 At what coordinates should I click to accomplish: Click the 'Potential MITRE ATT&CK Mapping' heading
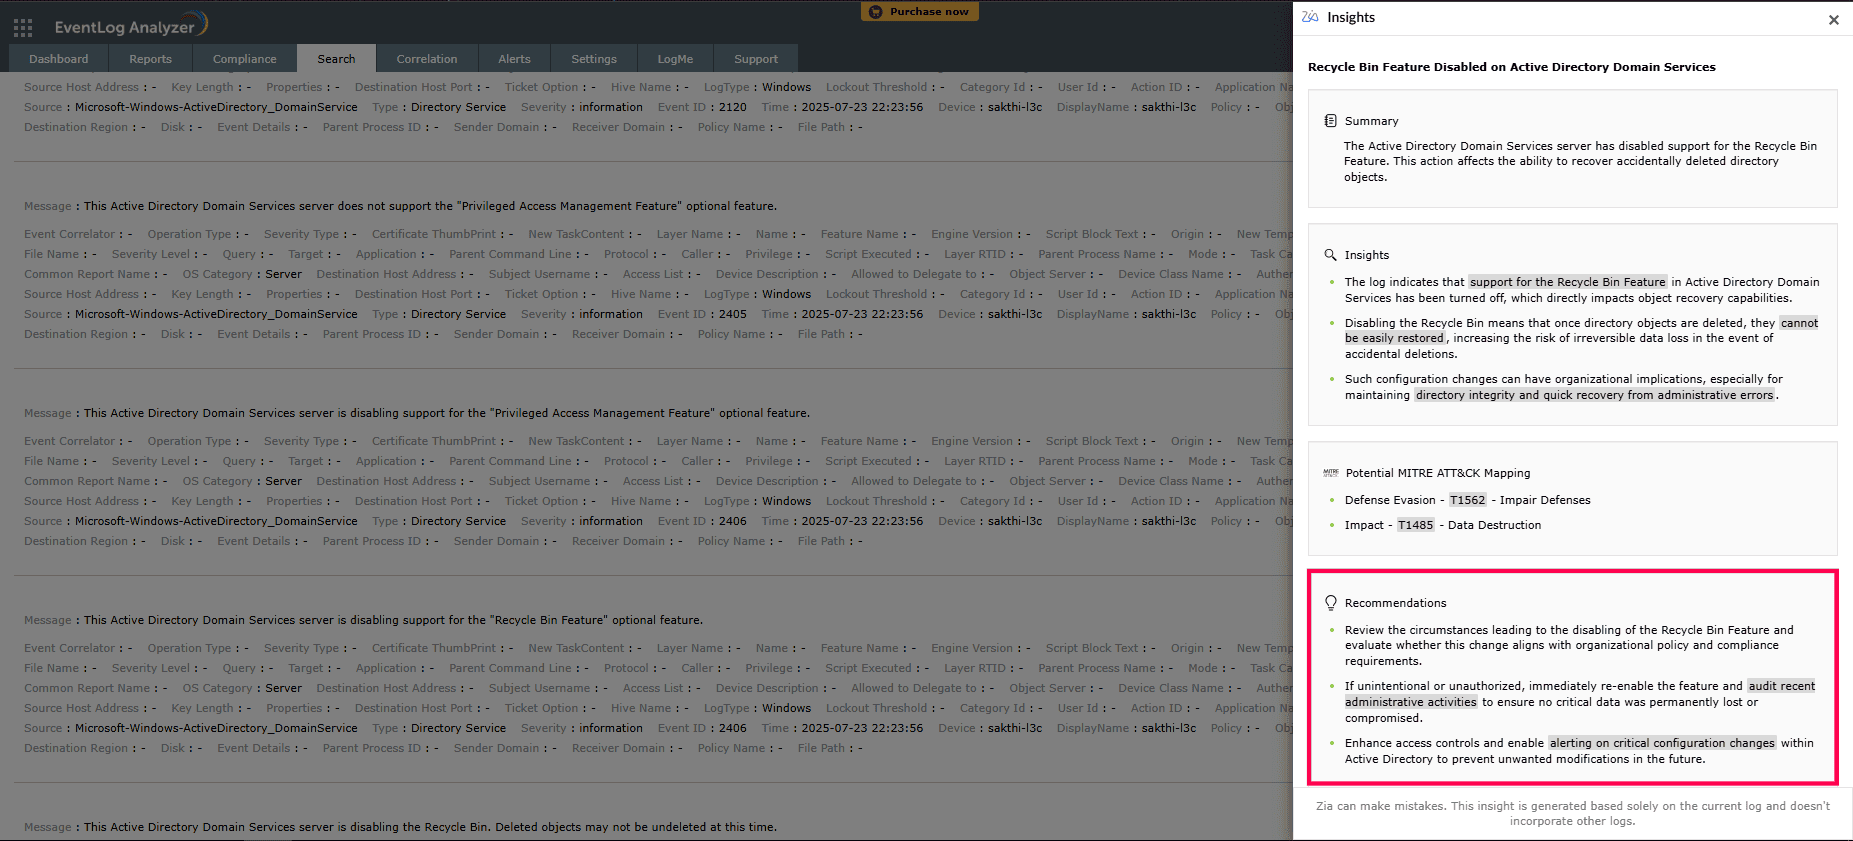(x=1438, y=473)
